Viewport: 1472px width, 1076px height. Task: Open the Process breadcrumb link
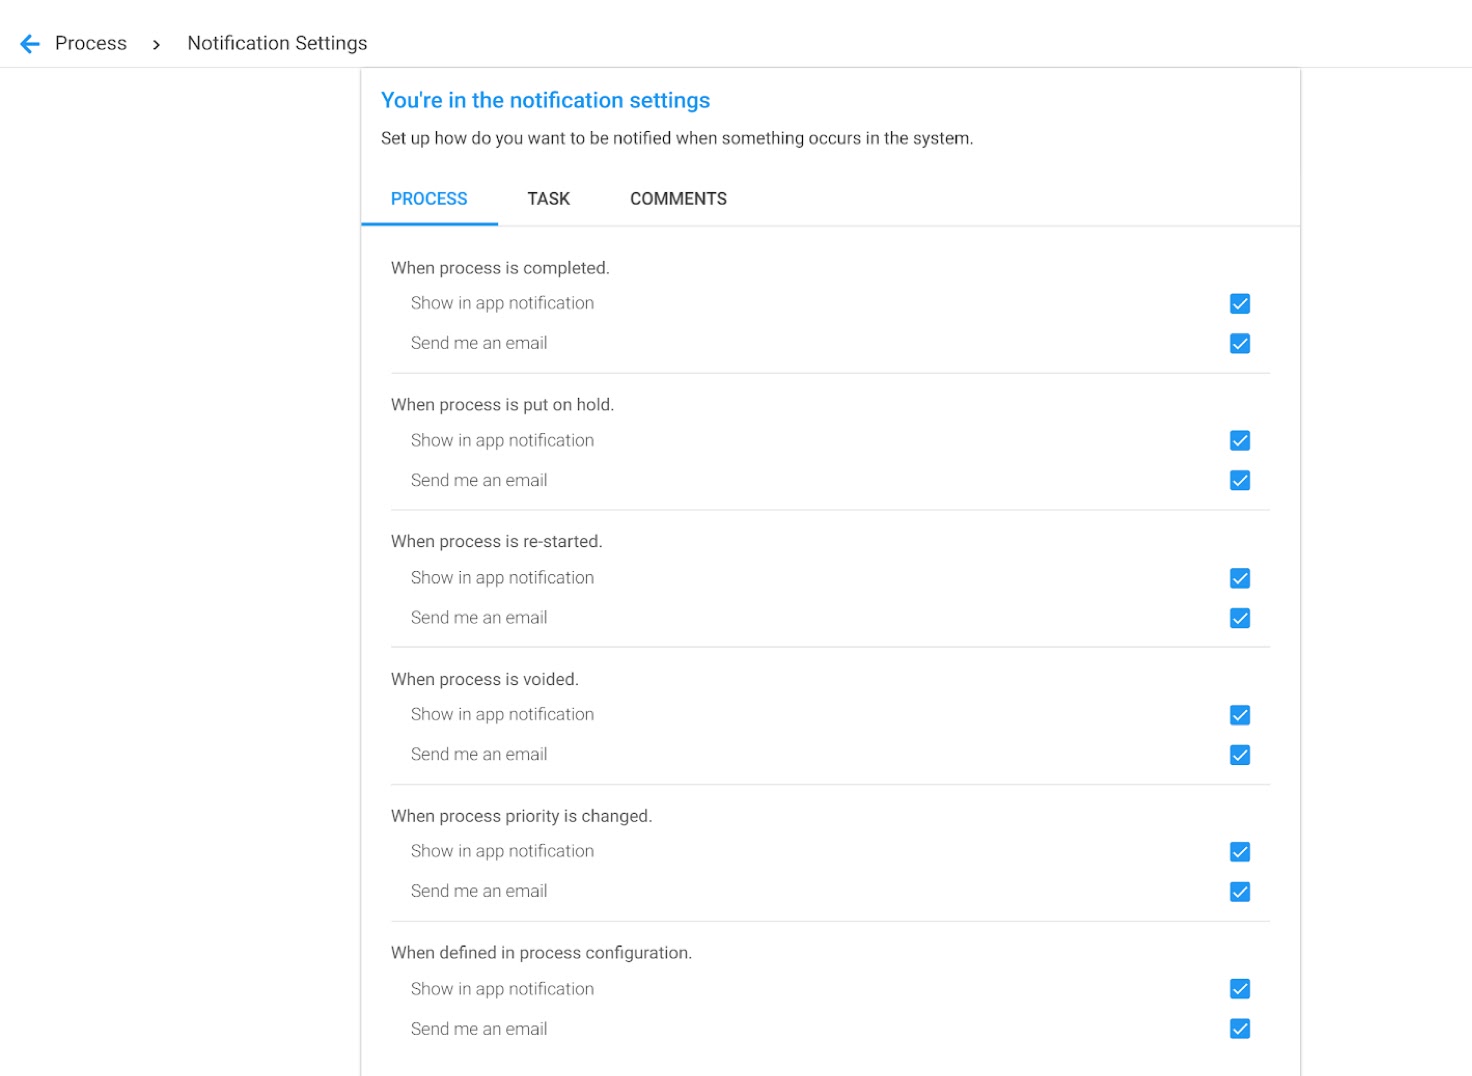point(91,43)
